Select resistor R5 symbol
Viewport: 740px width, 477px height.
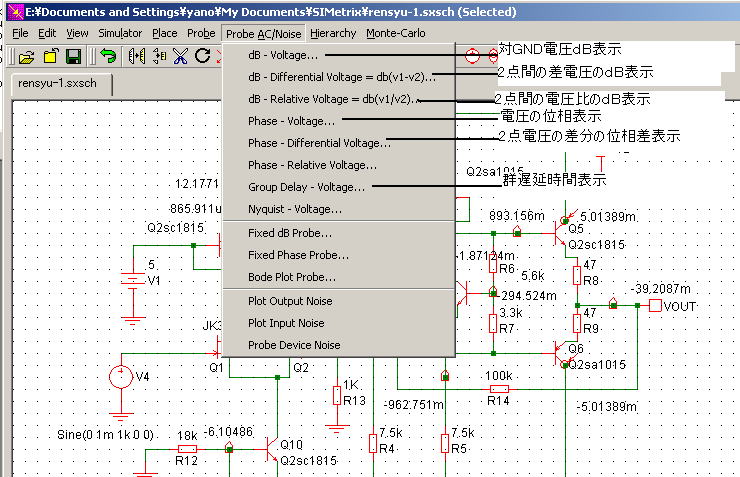pyautogui.click(x=445, y=444)
